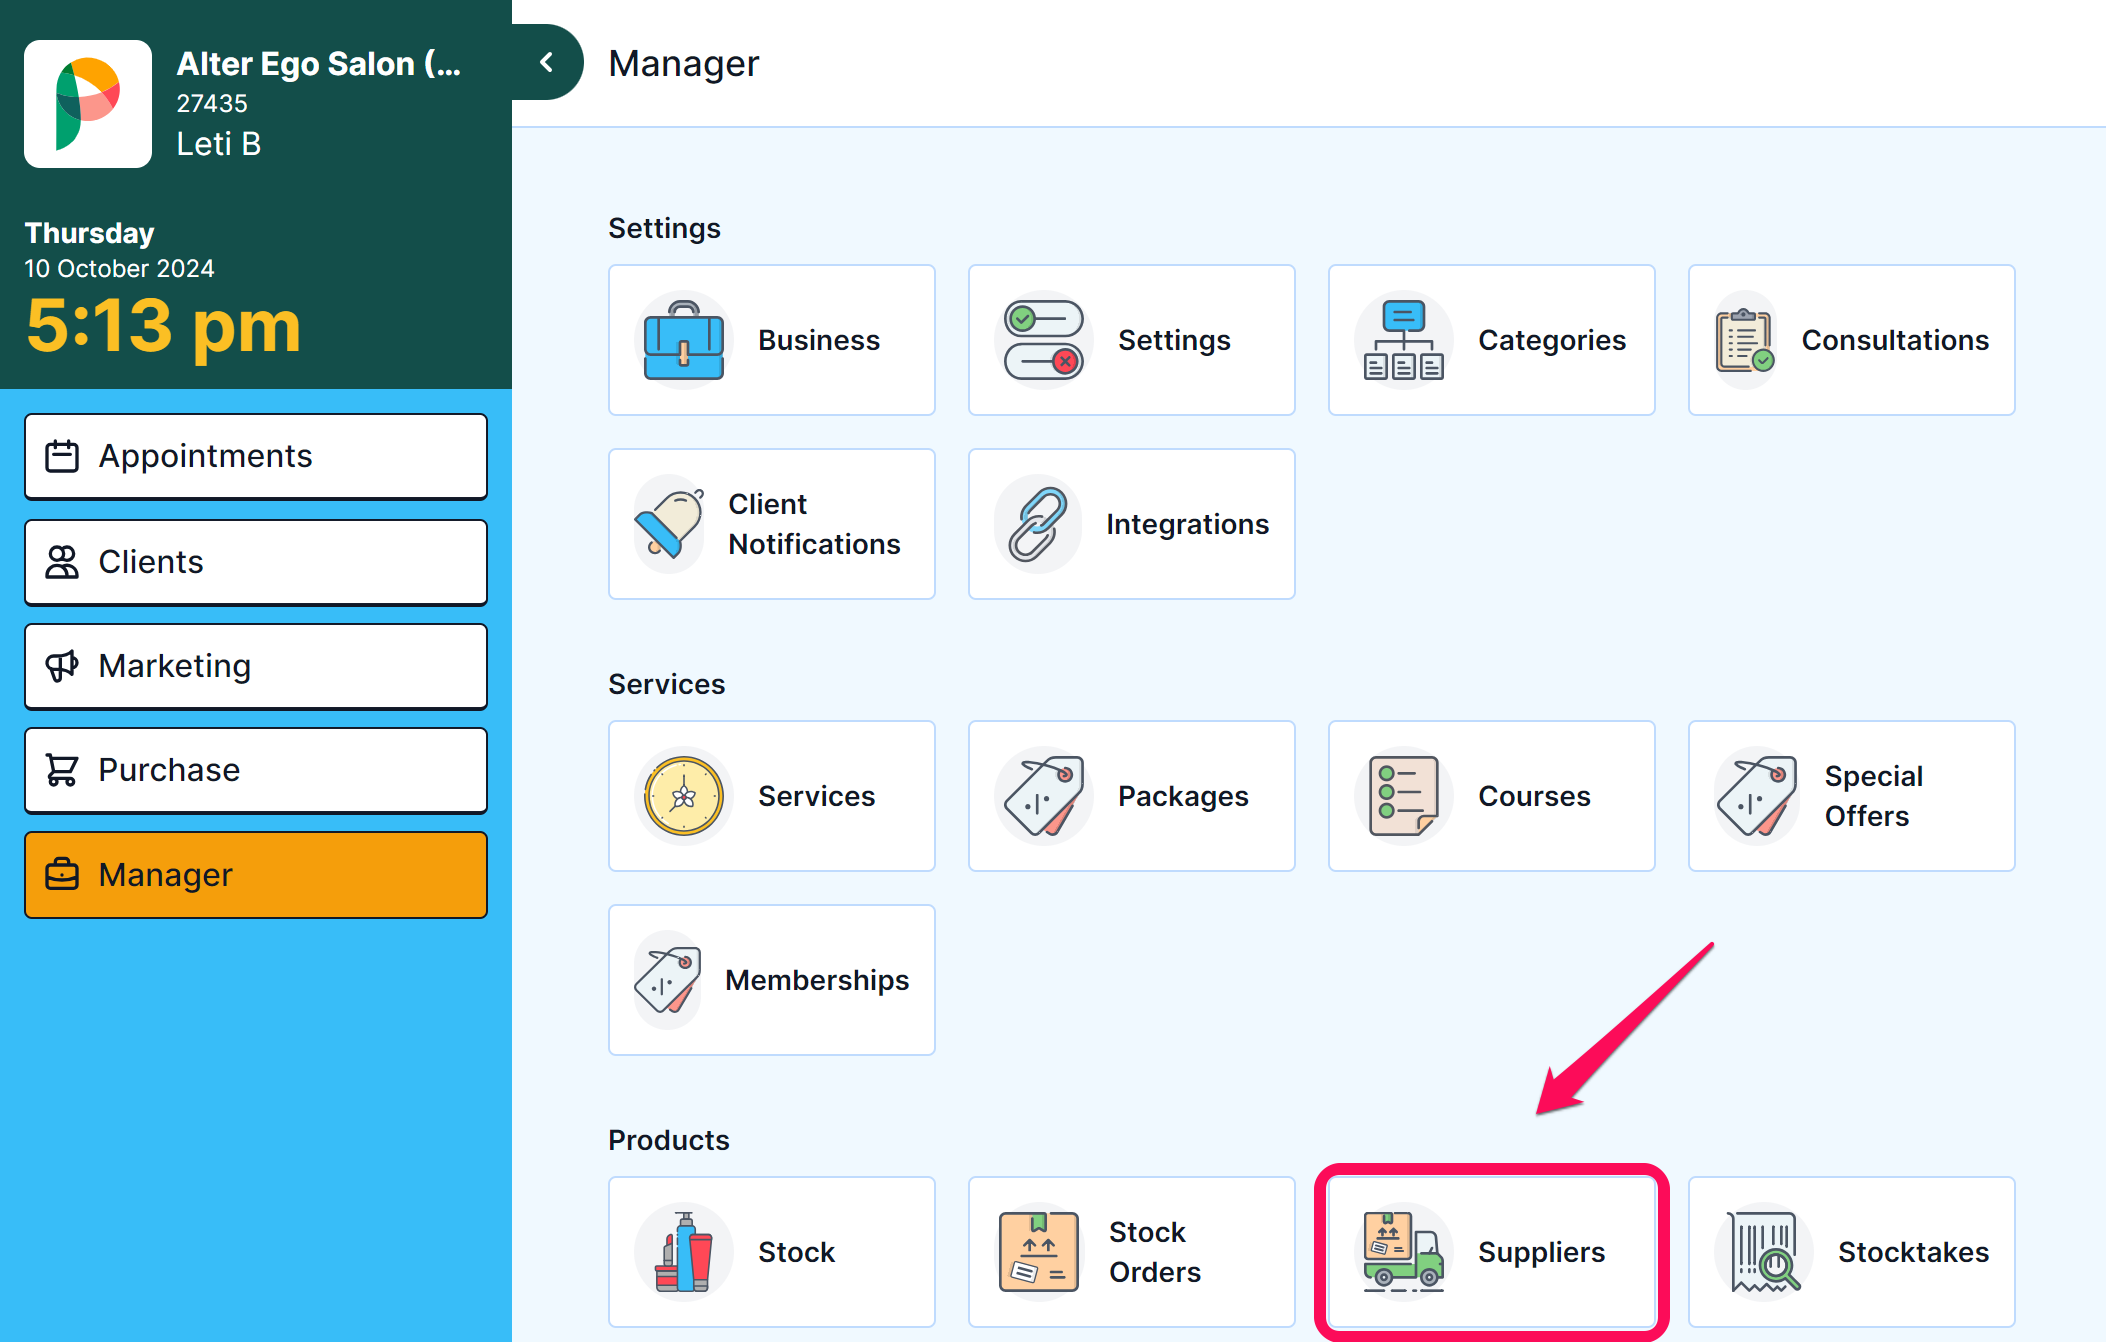
Task: Select the Manager menu item
Action: pyautogui.click(x=256, y=874)
